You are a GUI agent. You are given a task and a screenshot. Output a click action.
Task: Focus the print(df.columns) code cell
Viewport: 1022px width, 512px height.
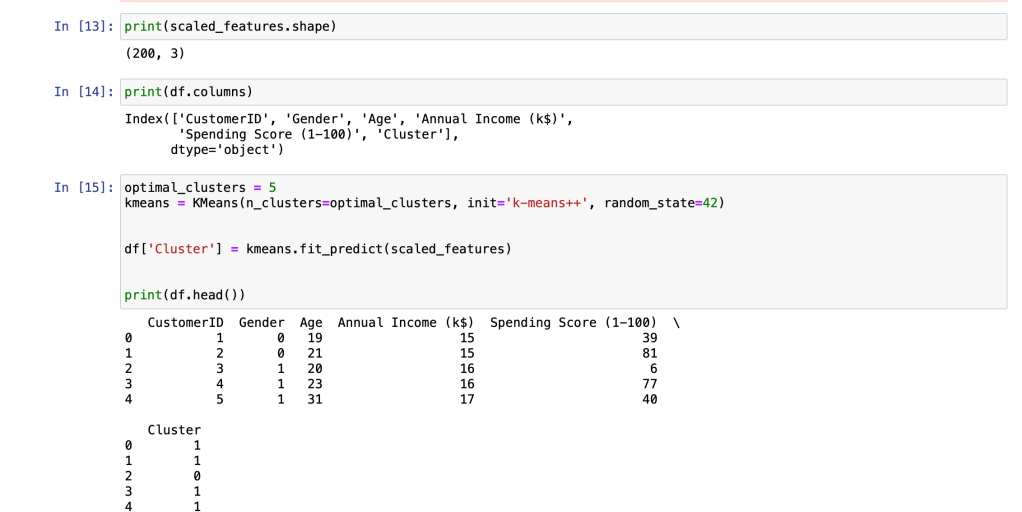(x=560, y=92)
